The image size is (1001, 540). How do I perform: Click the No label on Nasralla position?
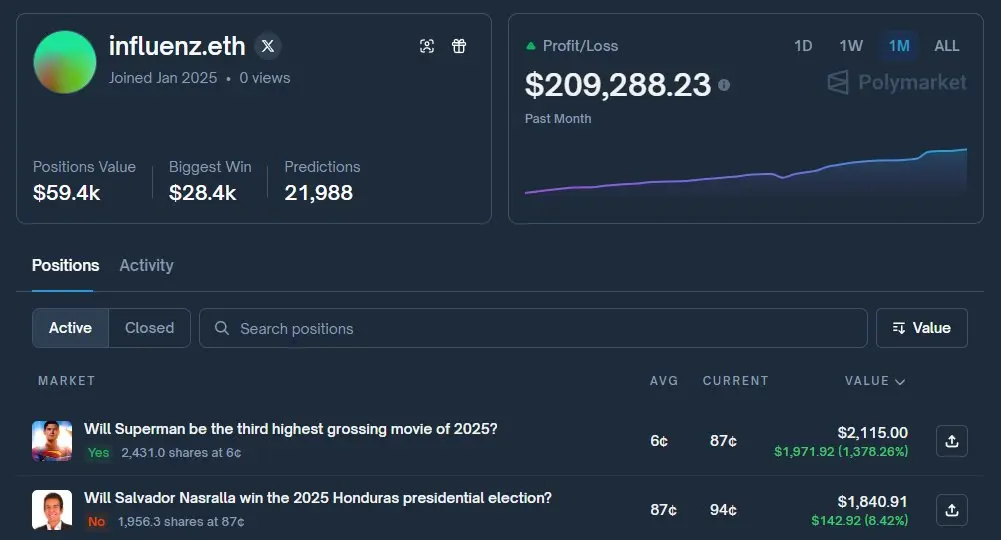pos(96,521)
